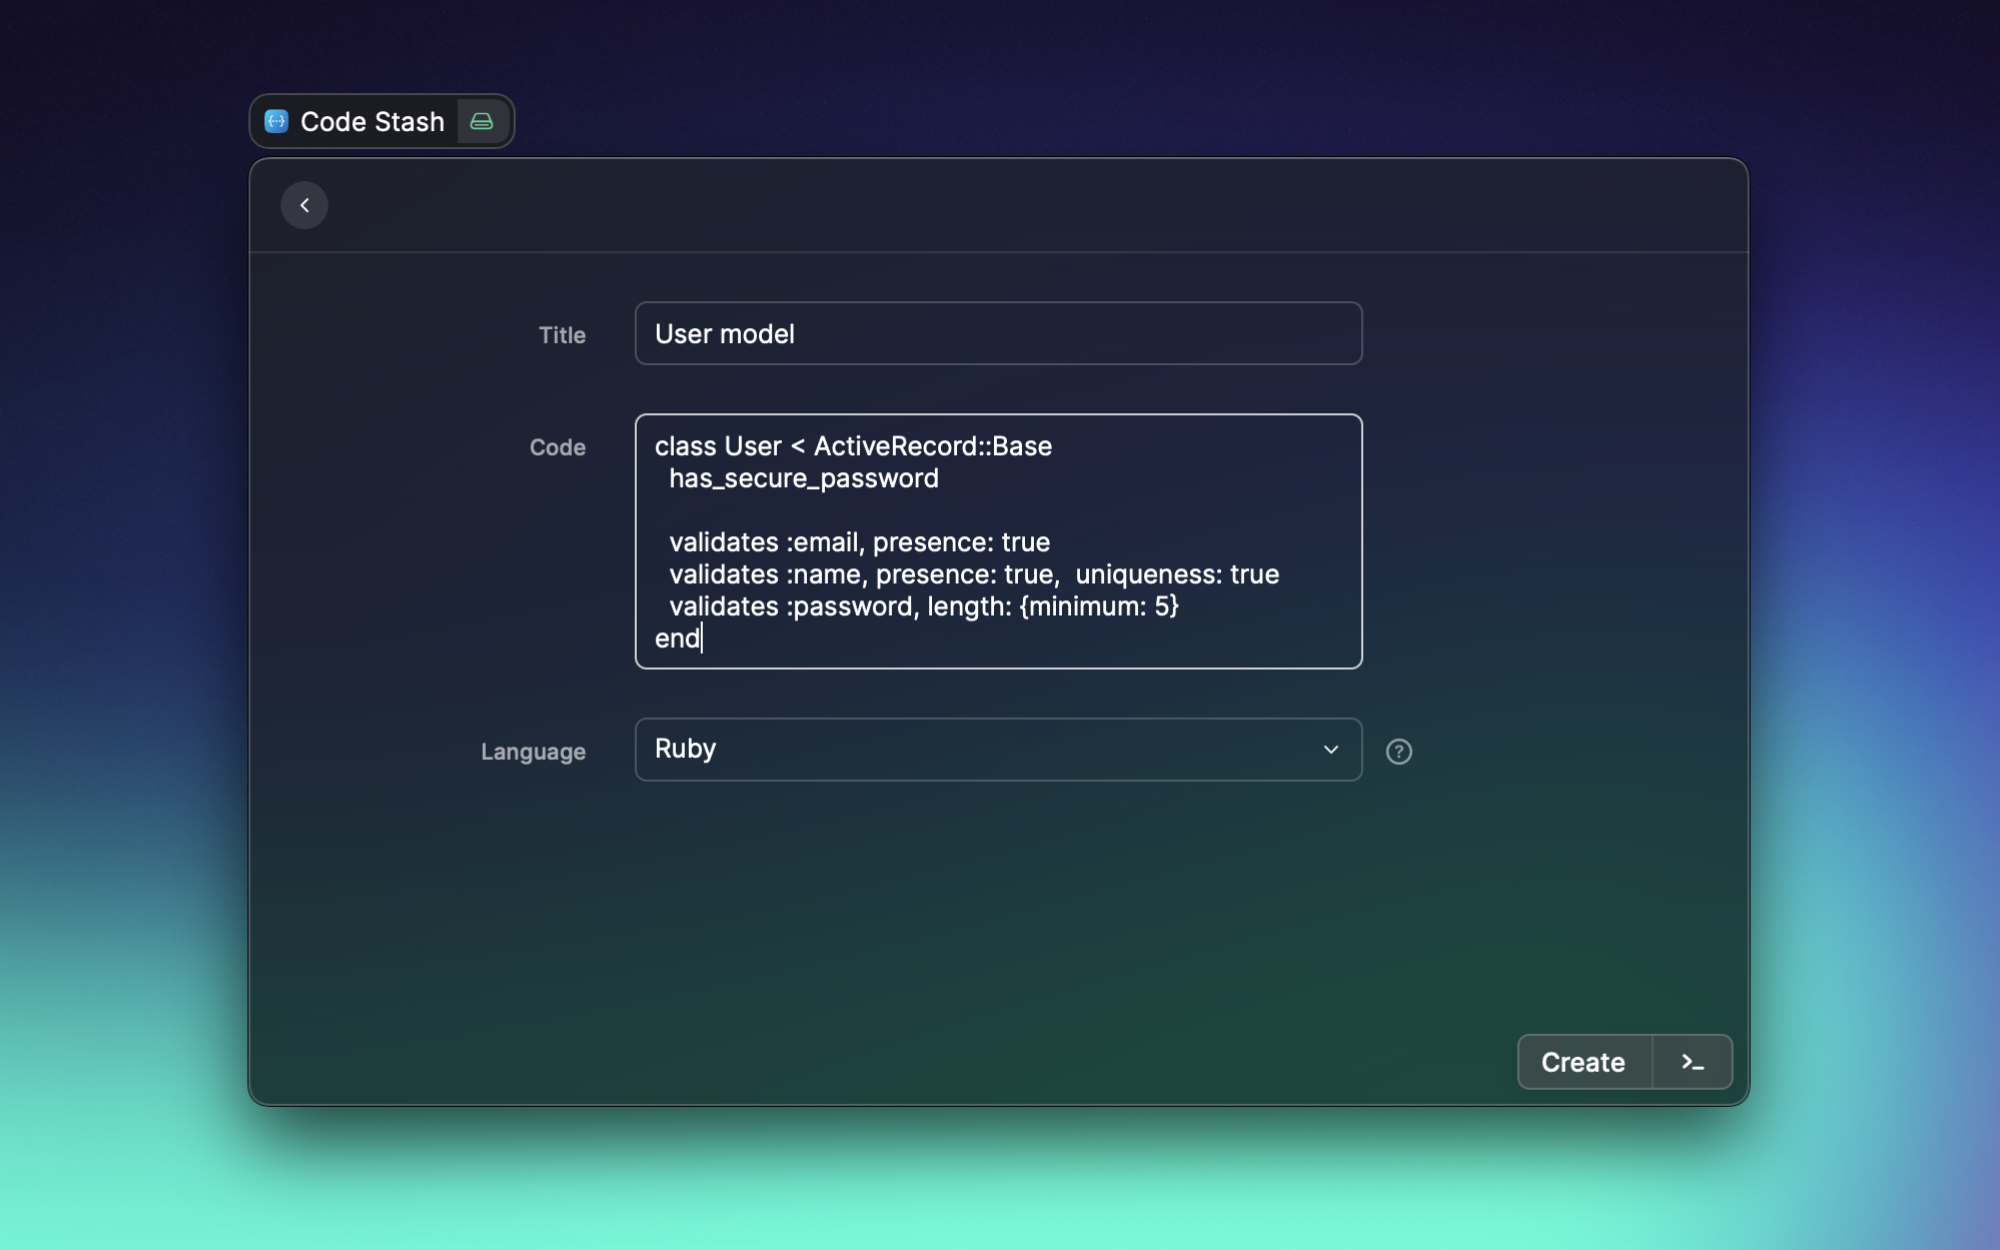Click the blue Code Stash app icon

(276, 121)
